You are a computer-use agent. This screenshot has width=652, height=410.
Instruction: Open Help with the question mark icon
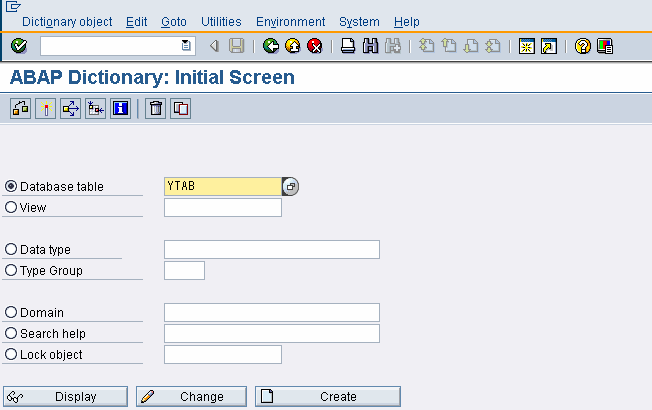[x=583, y=46]
